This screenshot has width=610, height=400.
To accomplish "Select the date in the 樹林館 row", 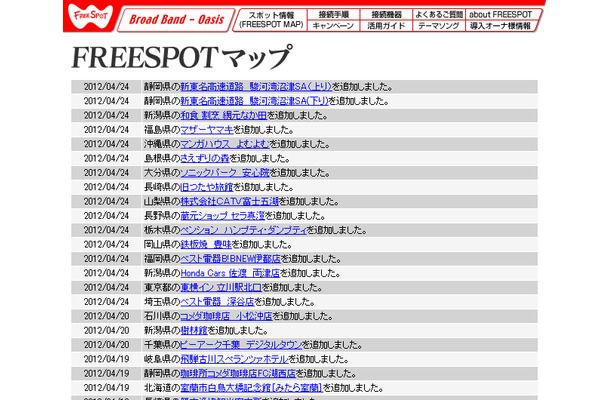I will coord(106,331).
